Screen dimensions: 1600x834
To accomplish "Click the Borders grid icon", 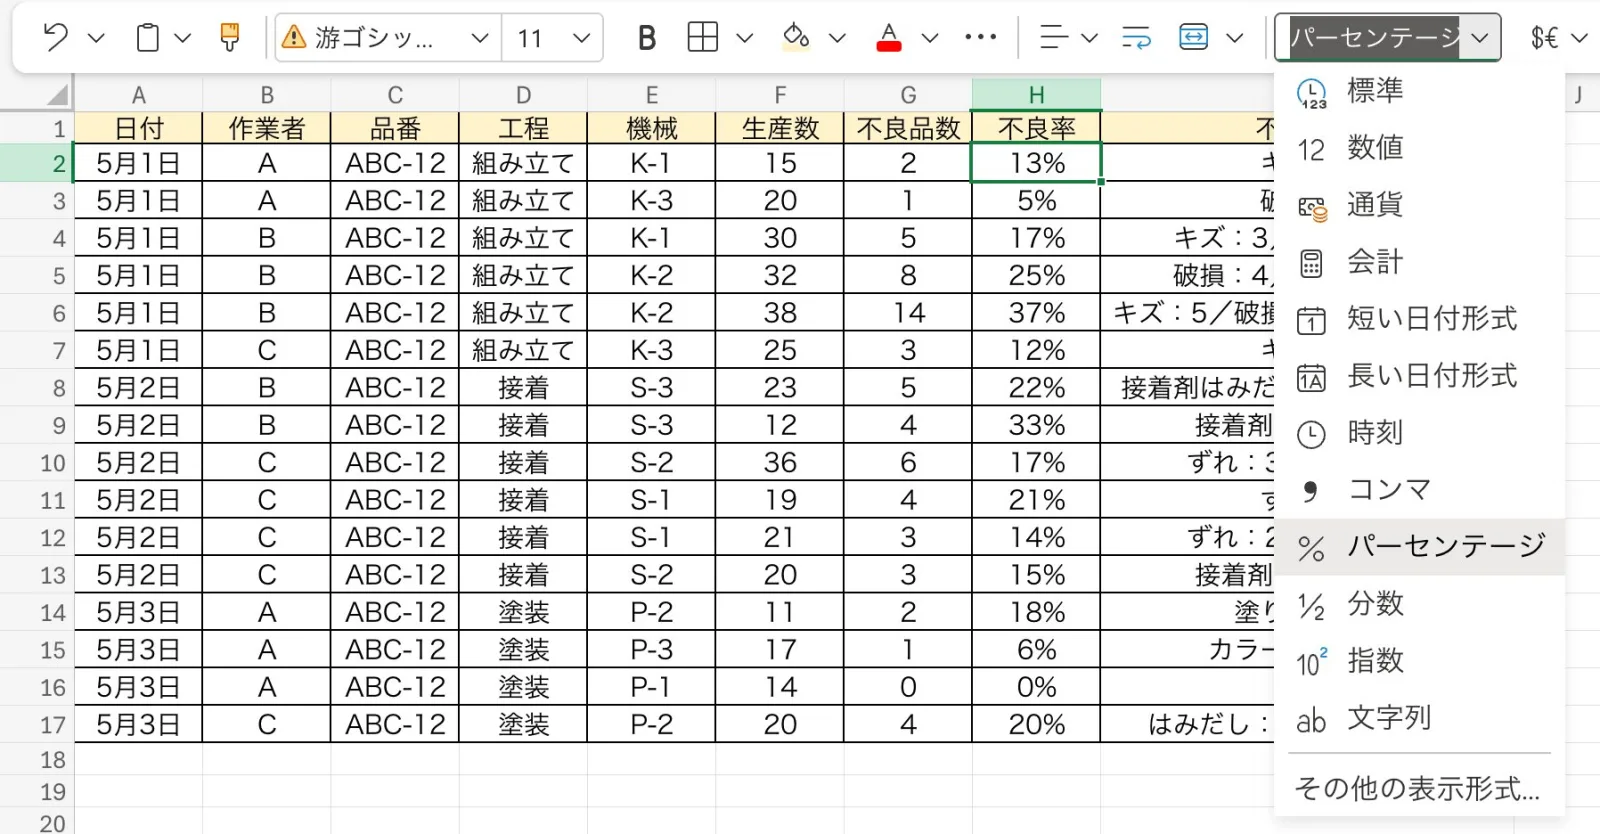I will pyautogui.click(x=703, y=38).
